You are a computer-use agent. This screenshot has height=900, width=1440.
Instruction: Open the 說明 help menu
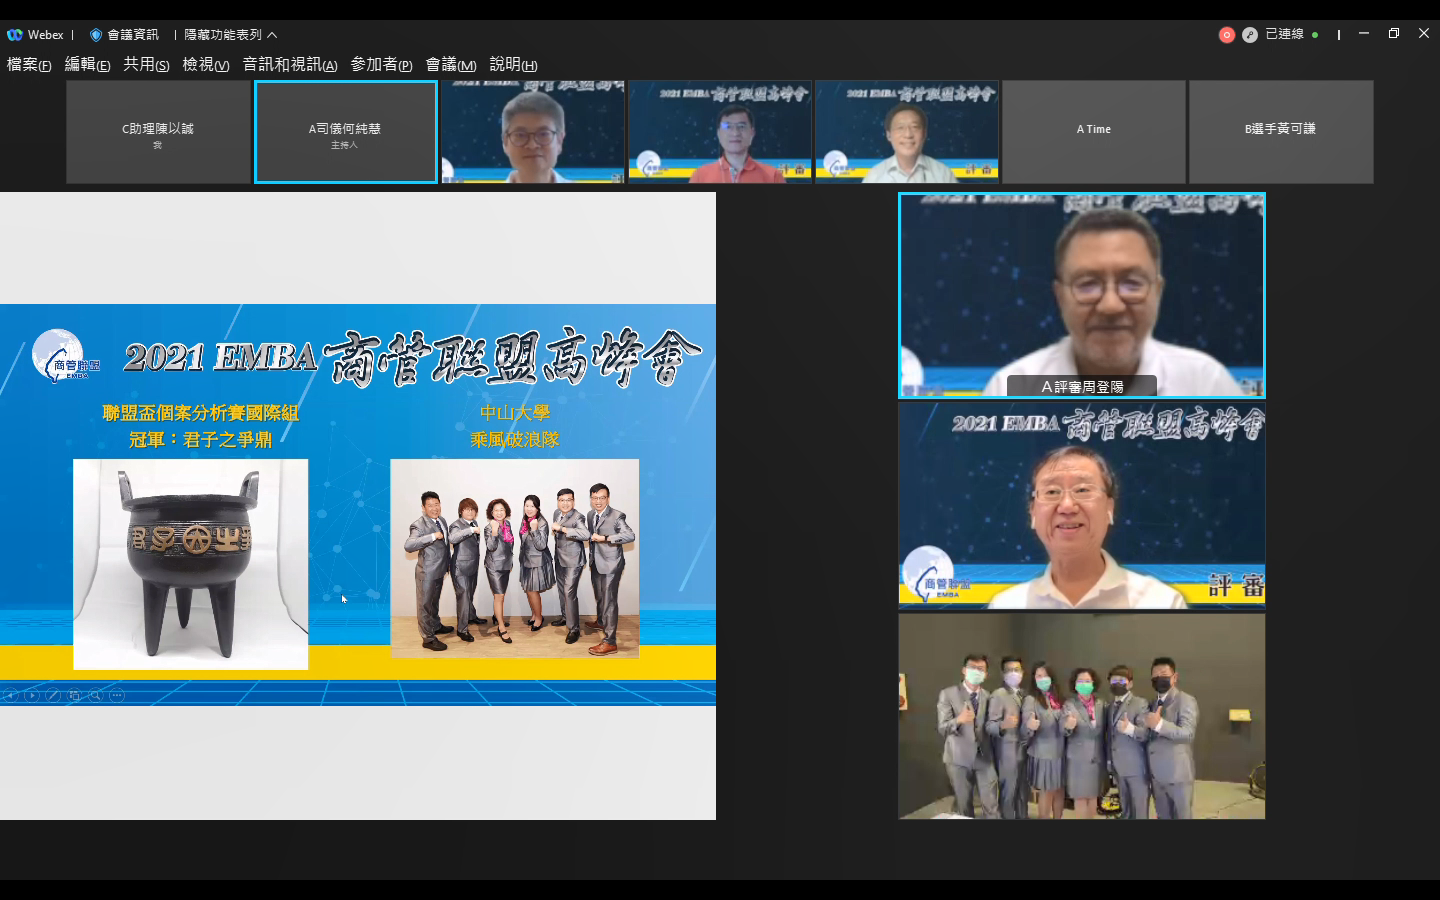[513, 65]
